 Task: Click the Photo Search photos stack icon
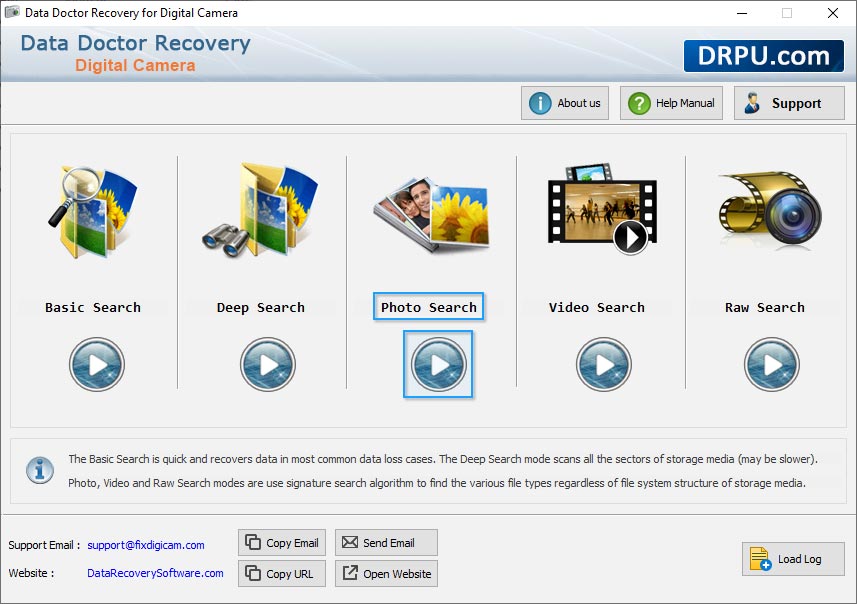click(x=431, y=214)
